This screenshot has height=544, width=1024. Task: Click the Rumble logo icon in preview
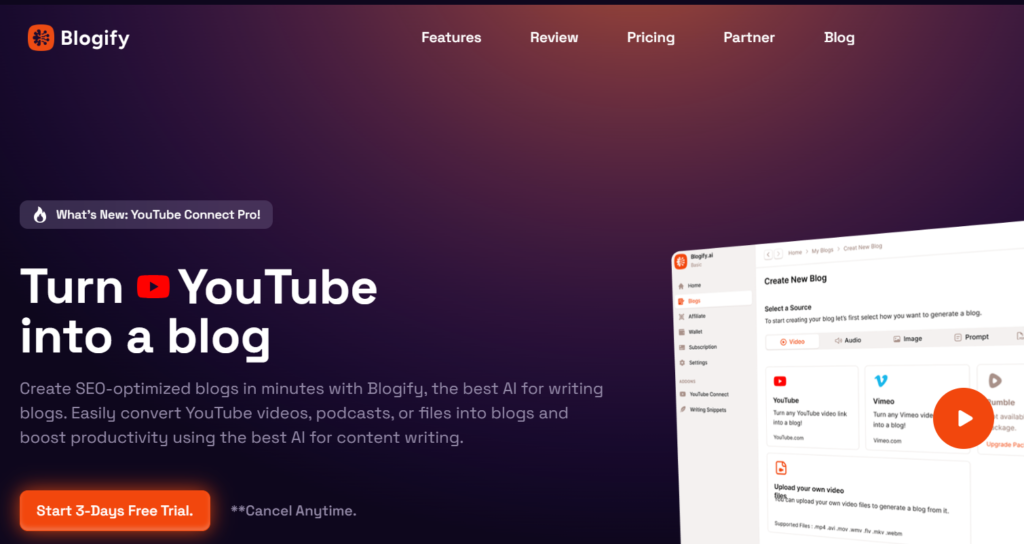tap(994, 381)
